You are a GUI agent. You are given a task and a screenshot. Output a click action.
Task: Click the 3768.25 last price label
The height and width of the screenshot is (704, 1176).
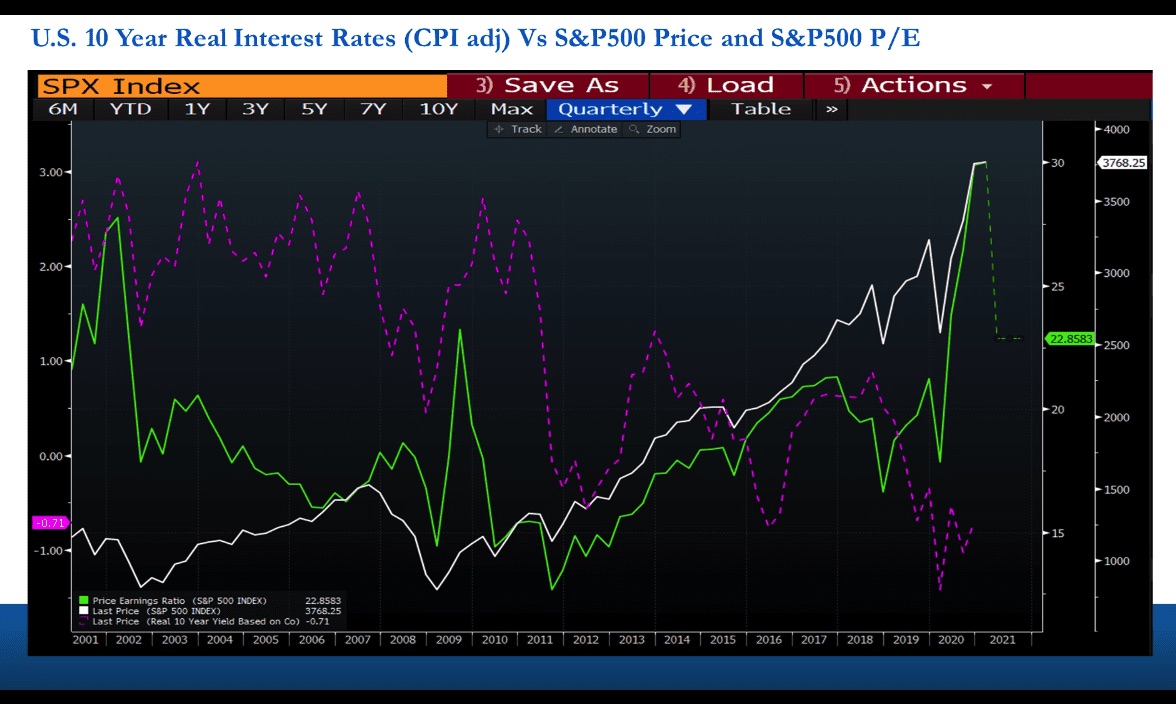[x=1123, y=163]
